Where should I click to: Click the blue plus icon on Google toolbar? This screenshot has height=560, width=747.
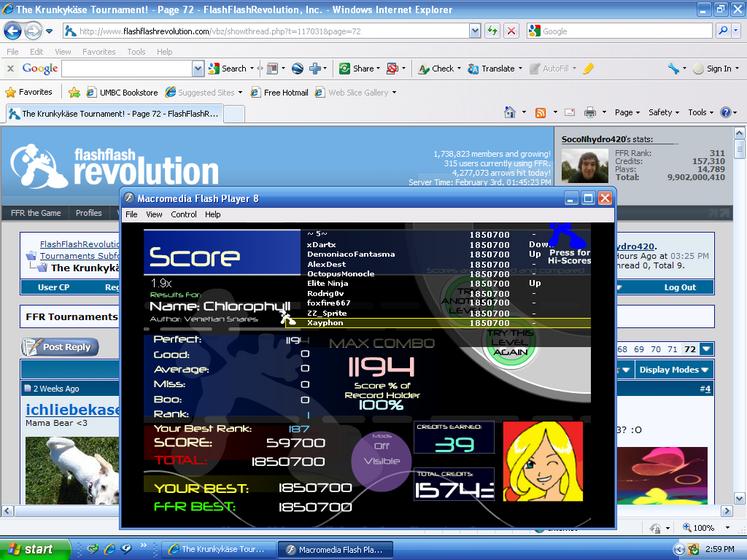pyautogui.click(x=315, y=69)
